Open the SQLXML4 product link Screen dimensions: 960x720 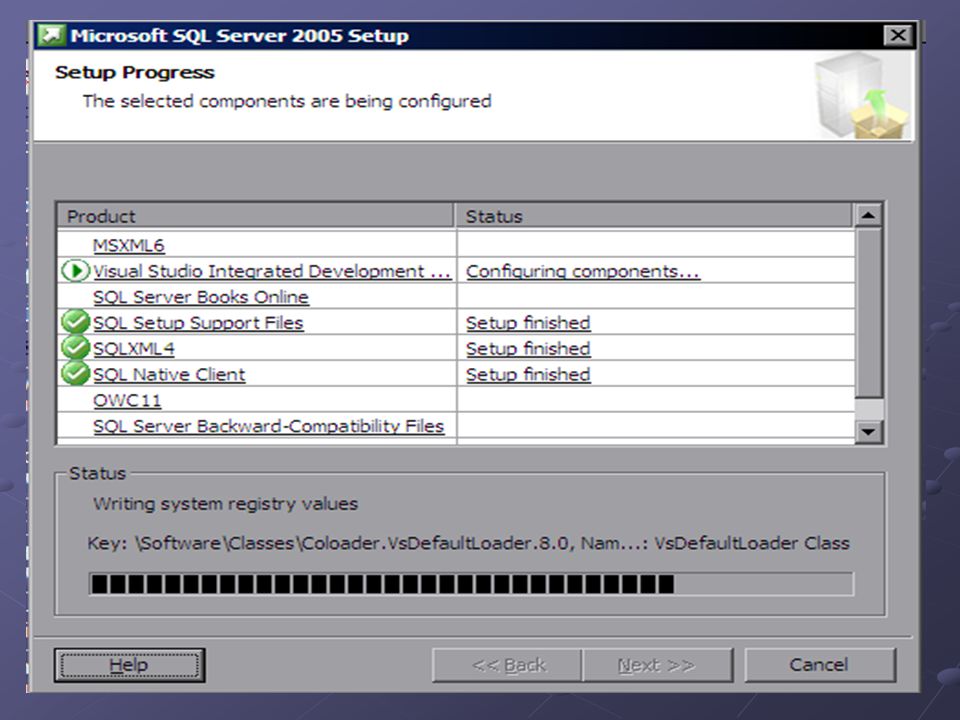(x=133, y=348)
